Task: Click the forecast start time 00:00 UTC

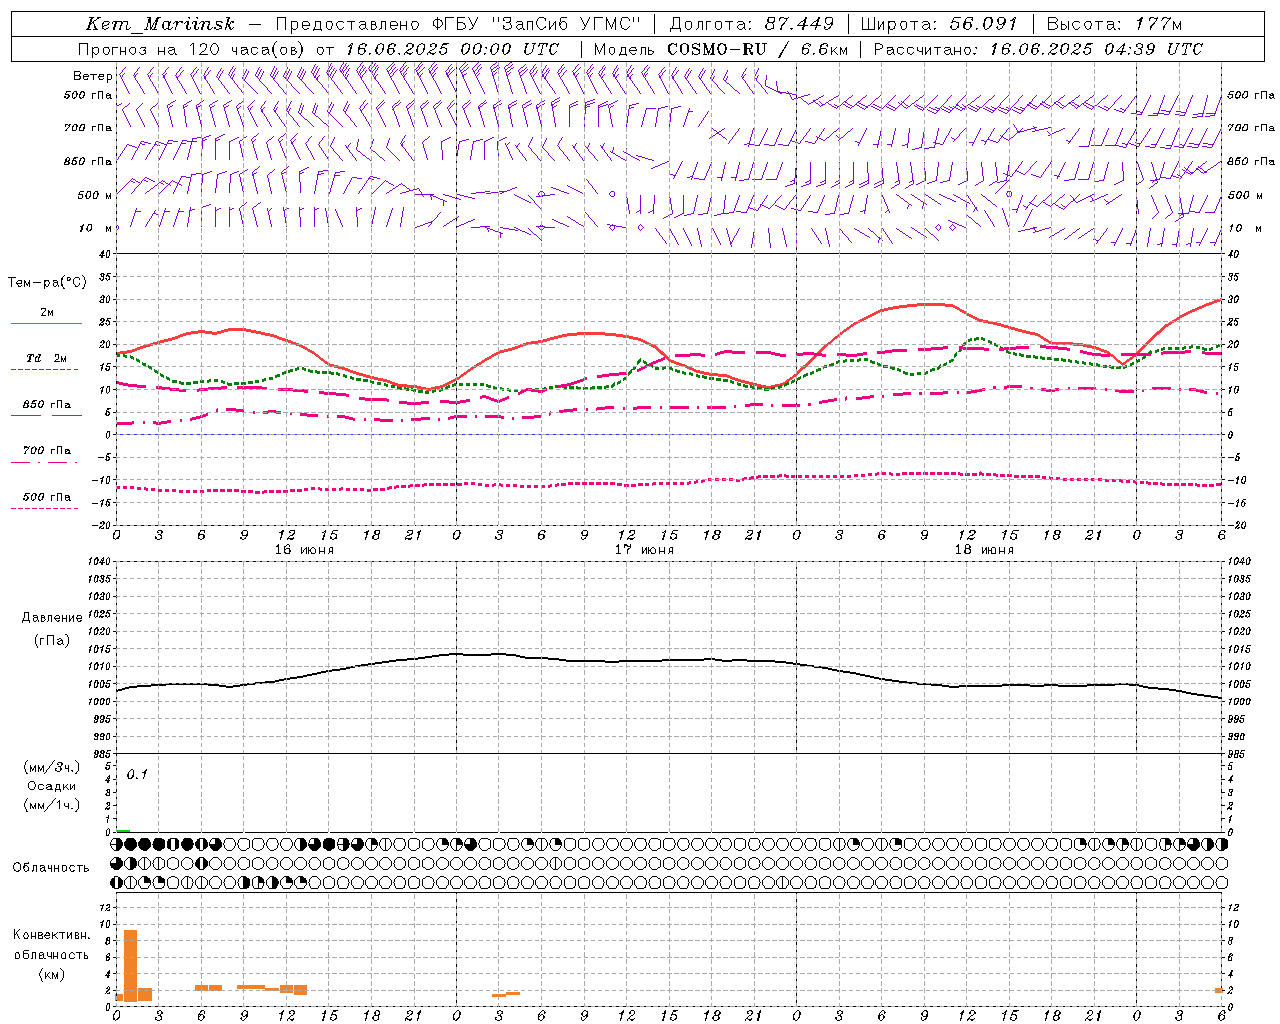Action: 509,48
